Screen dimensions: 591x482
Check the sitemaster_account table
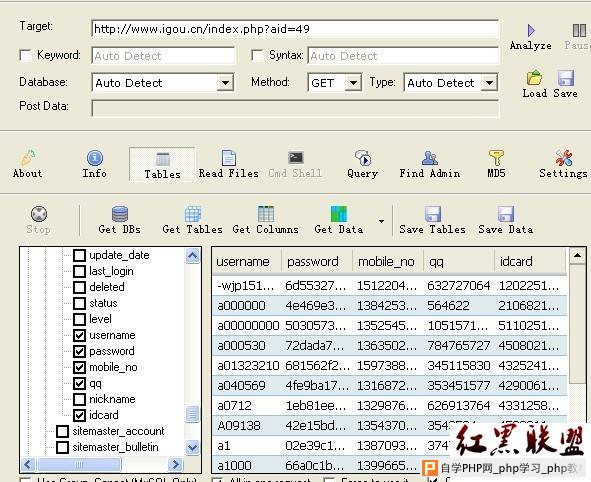[62, 431]
